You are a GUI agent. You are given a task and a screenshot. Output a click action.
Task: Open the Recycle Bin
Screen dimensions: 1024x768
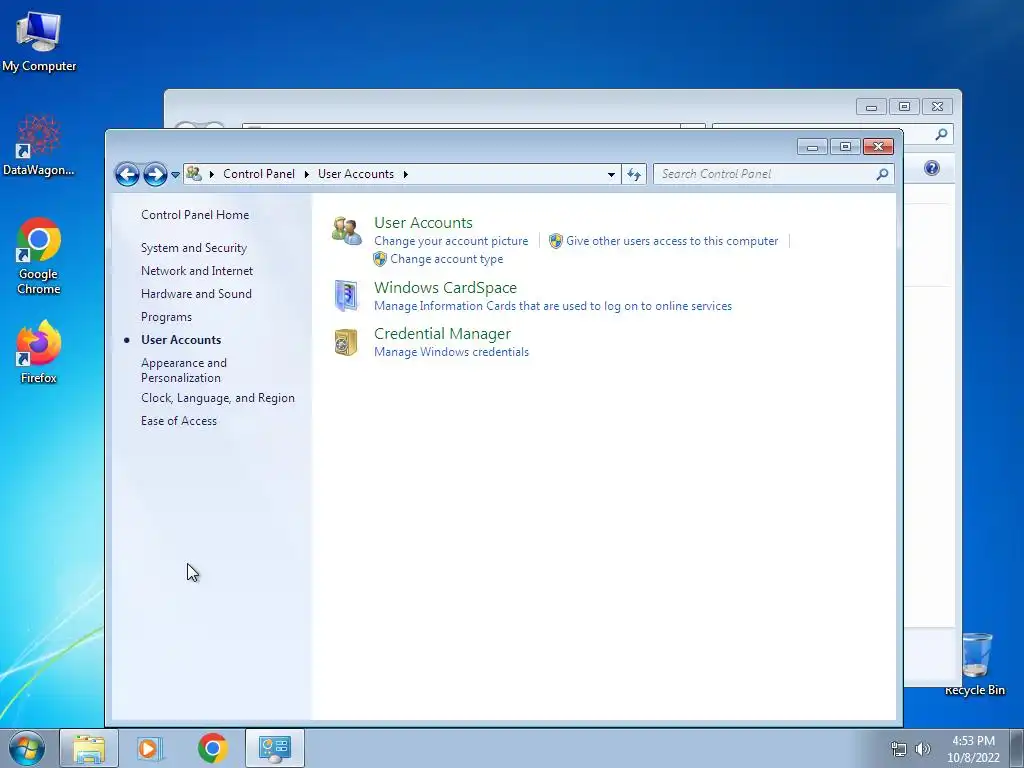[x=976, y=664]
